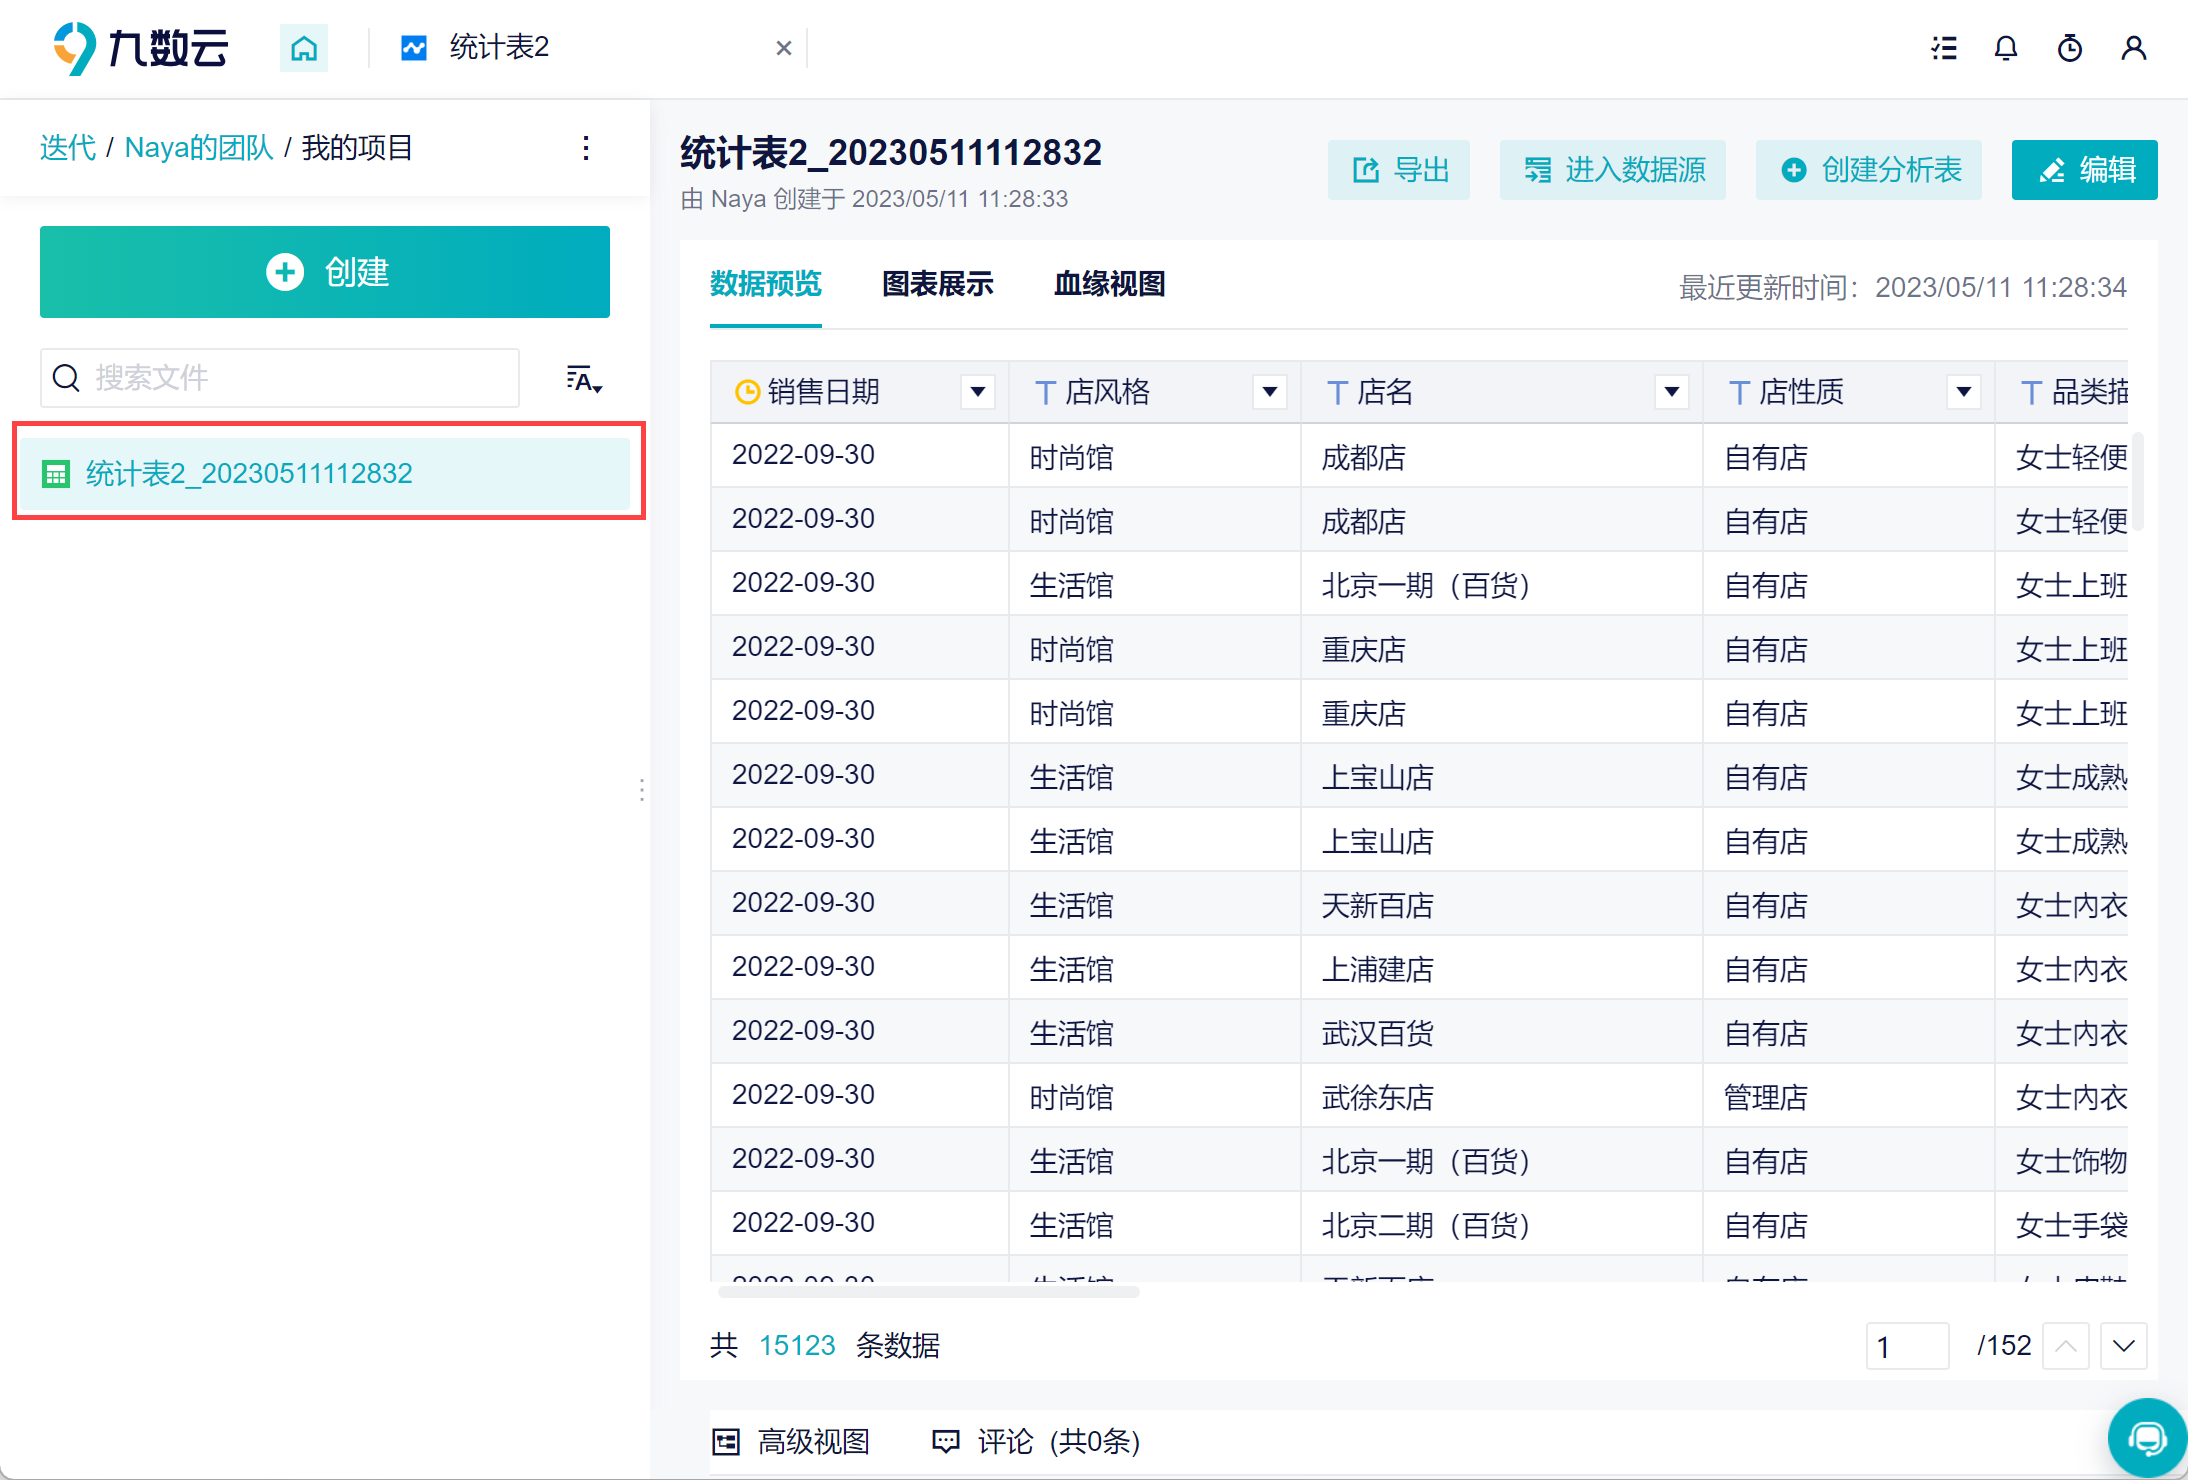Click the 九数云 logo
The width and height of the screenshot is (2188, 1480).
coord(140,47)
